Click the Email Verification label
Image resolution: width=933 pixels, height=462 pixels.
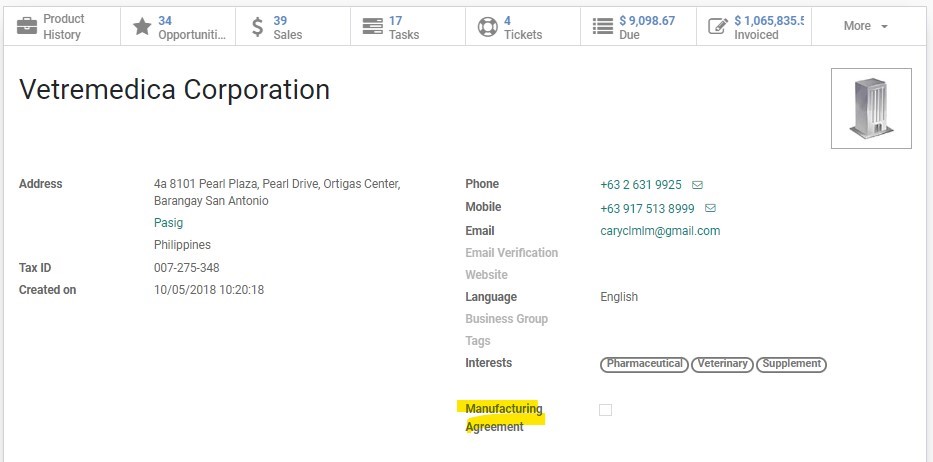coord(512,252)
